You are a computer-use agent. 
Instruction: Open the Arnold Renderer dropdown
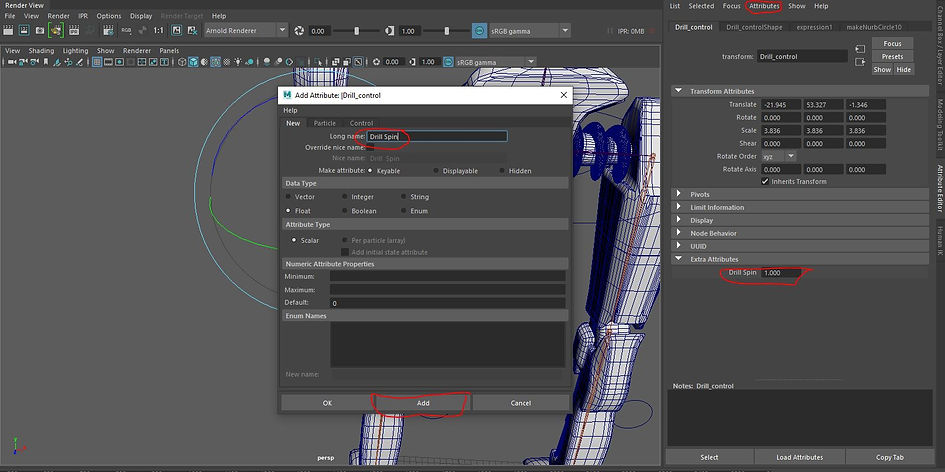[246, 30]
